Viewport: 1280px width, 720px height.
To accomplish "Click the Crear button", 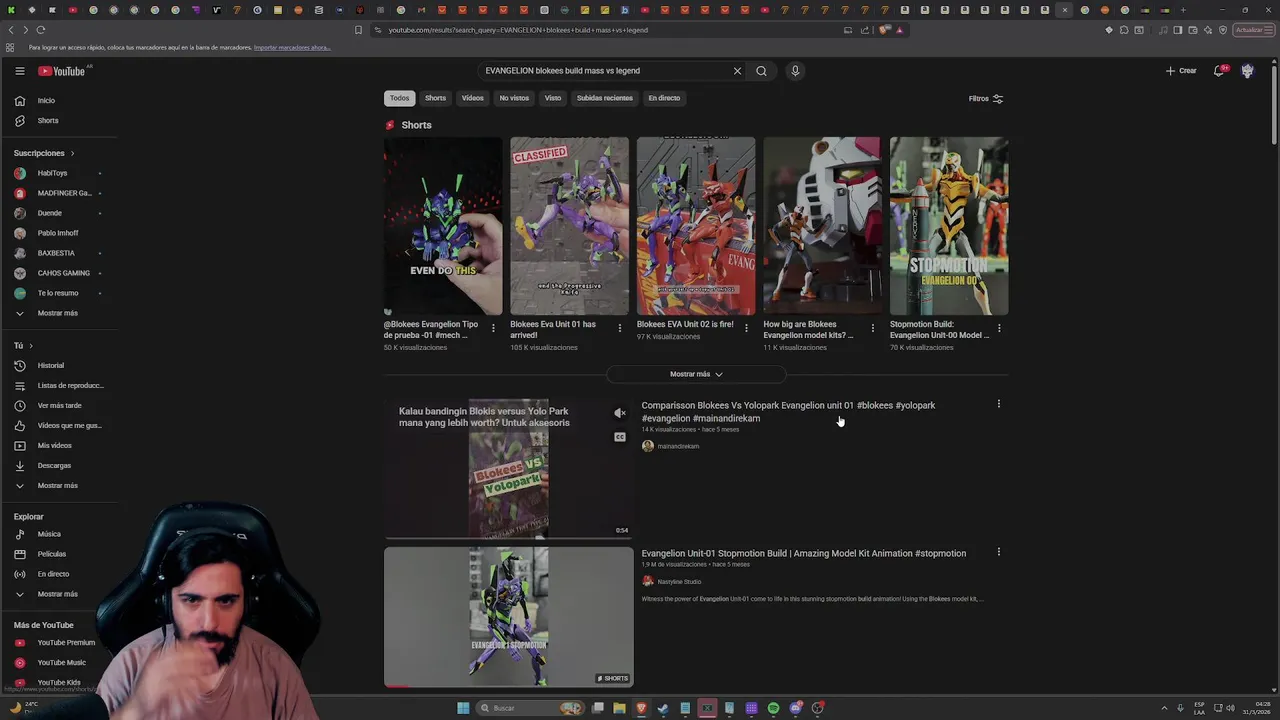I will [1181, 71].
